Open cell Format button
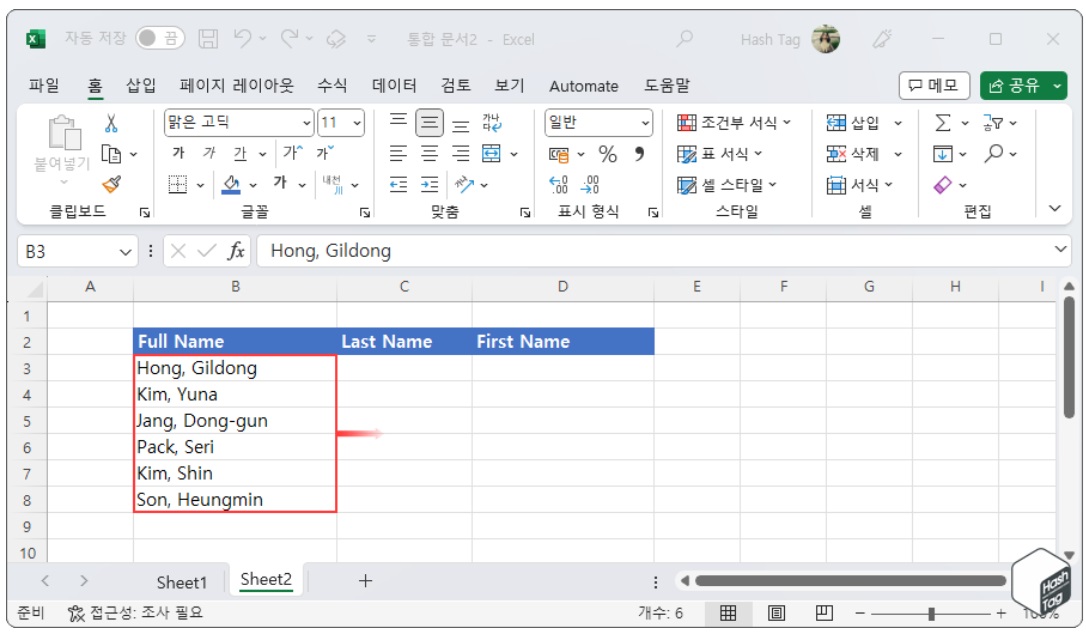Image resolution: width=1086 pixels, height=632 pixels. click(859, 185)
